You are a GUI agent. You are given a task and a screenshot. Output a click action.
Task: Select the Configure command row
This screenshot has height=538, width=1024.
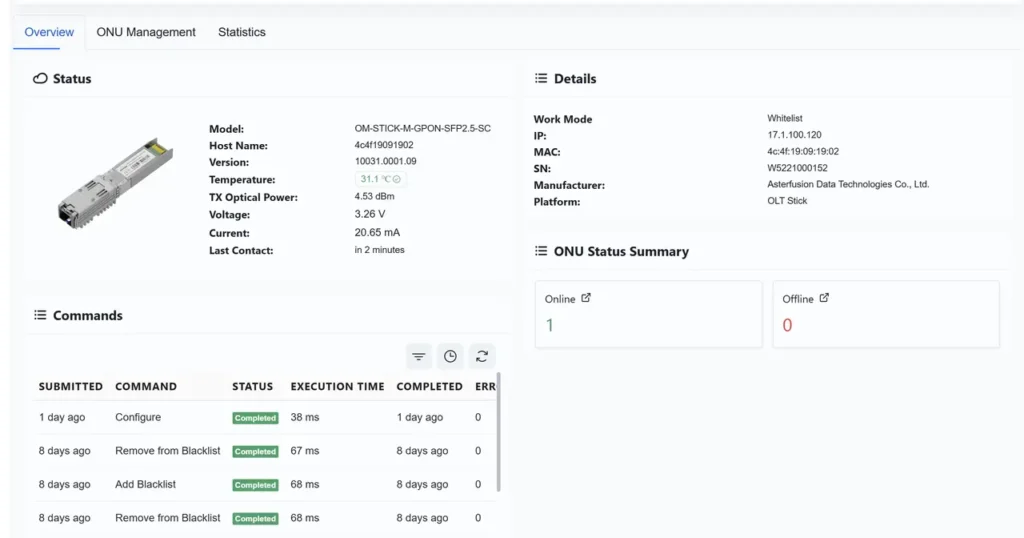tap(138, 417)
